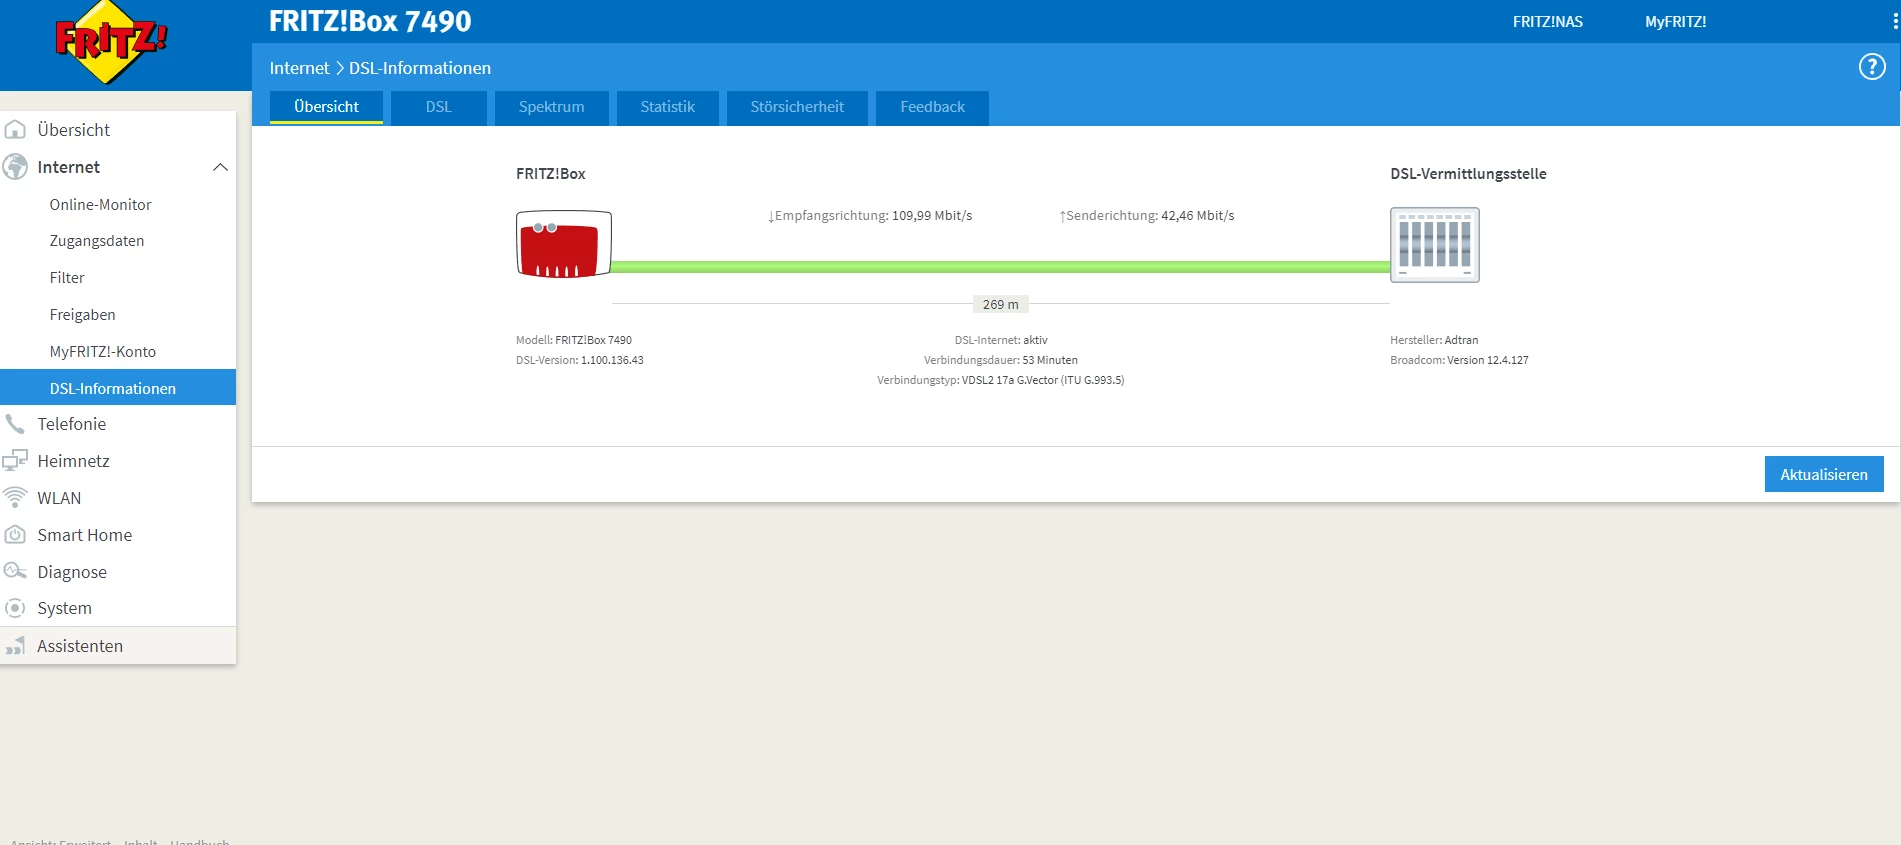The width and height of the screenshot is (1901, 845).
Task: Click the Verbindungstyp VDSL2 17a G.Vector text
Action: (1001, 380)
